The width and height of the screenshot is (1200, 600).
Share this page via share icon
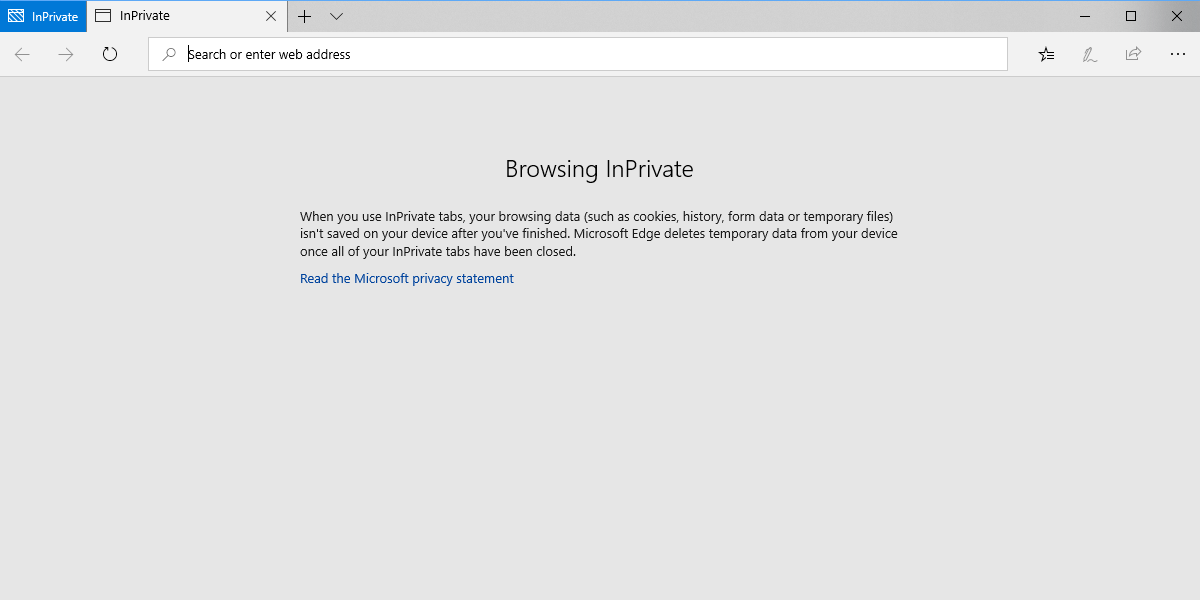click(x=1133, y=54)
